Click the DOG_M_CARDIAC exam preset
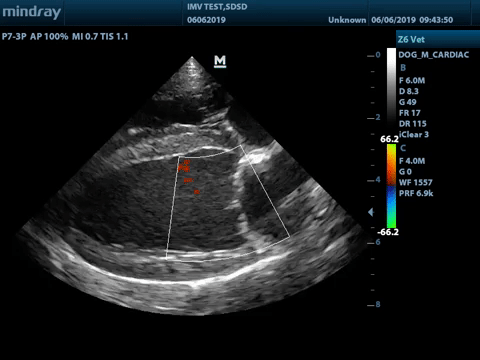Viewport: 480px width, 360px height. point(434,55)
